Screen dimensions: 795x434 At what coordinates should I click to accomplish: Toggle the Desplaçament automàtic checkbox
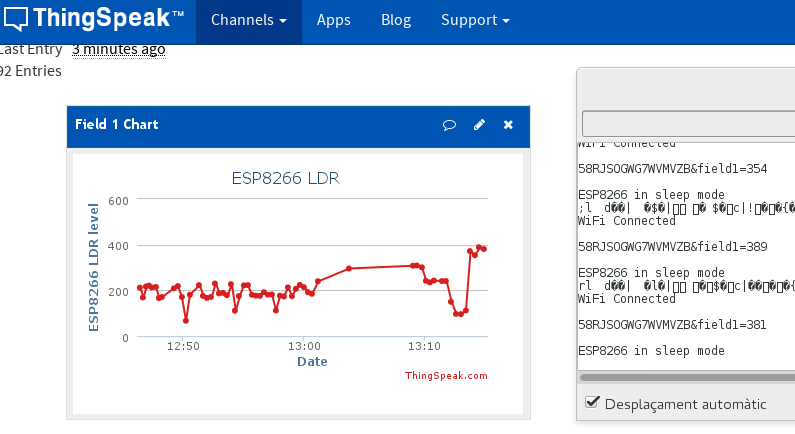point(592,402)
